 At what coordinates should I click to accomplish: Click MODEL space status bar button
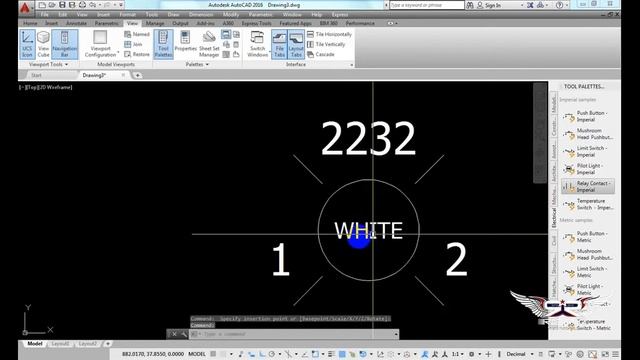click(x=197, y=354)
